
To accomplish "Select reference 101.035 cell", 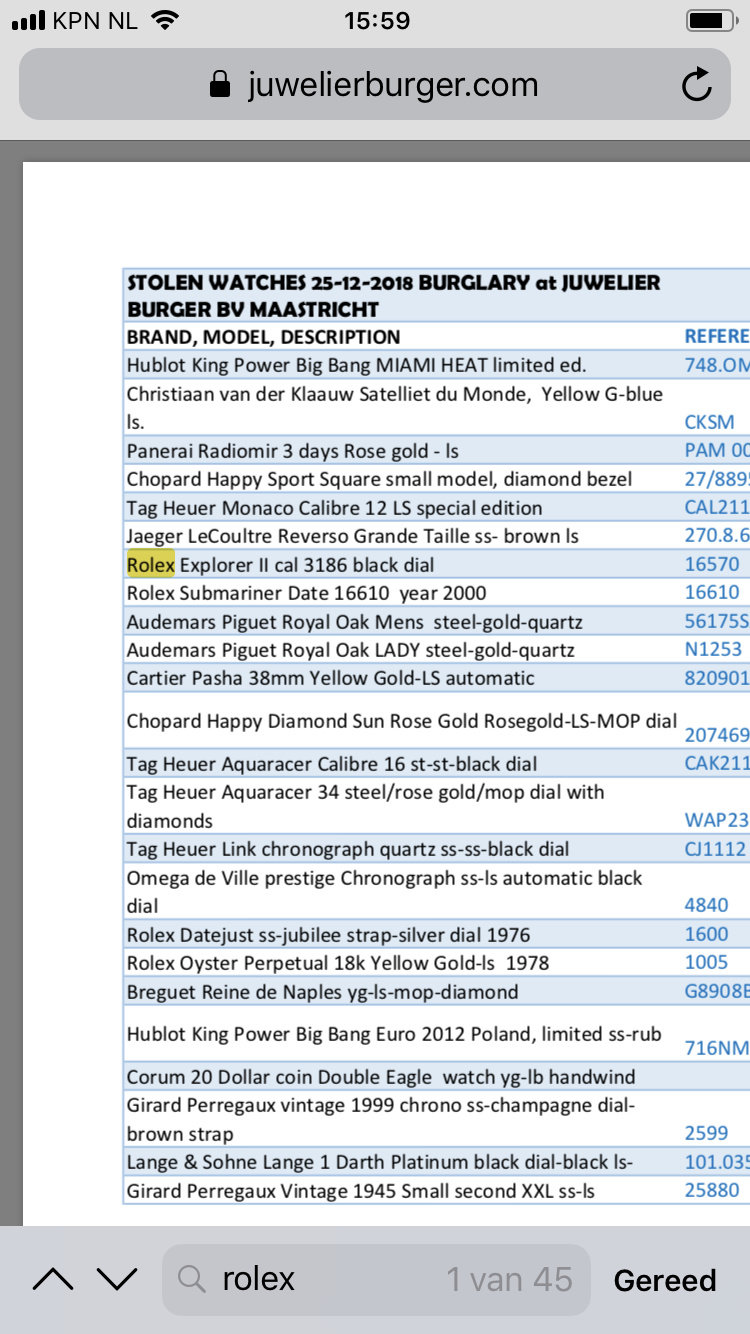I will pyautogui.click(x=716, y=1163).
